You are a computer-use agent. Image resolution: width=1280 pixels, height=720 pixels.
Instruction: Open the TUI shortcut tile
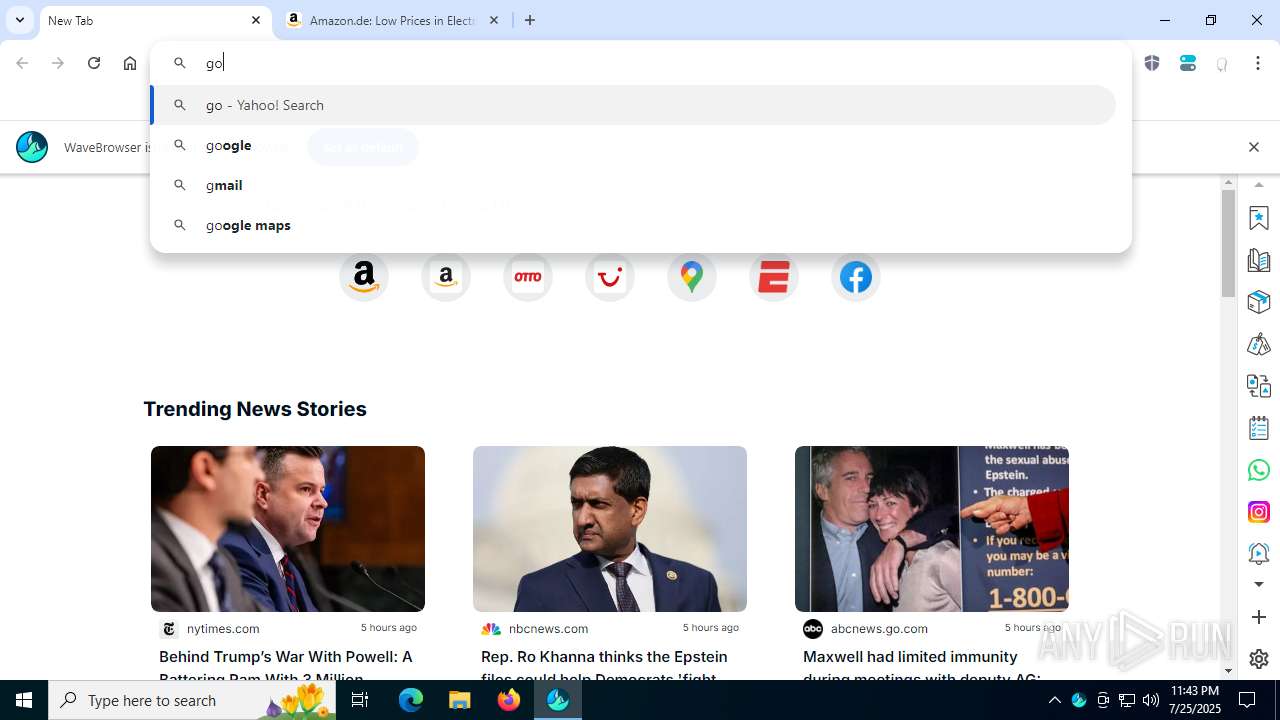tap(610, 277)
